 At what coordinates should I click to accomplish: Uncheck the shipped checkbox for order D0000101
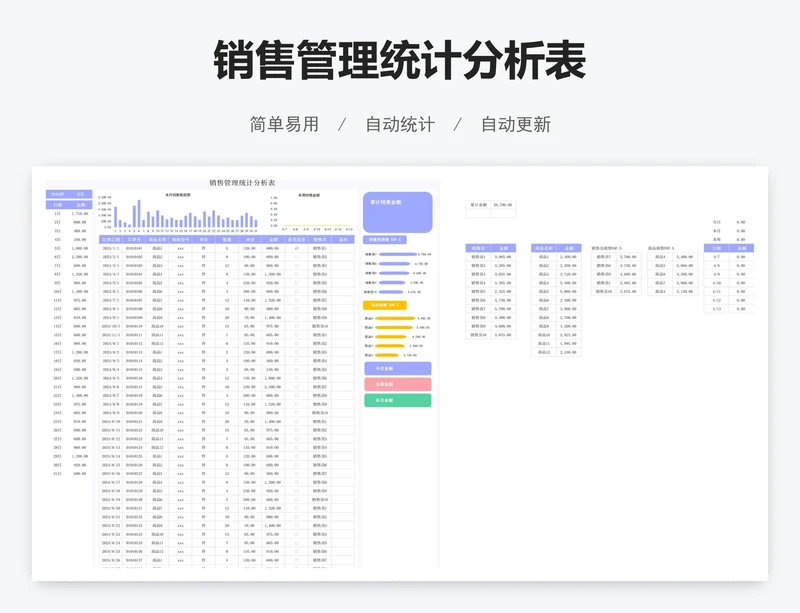(296, 248)
